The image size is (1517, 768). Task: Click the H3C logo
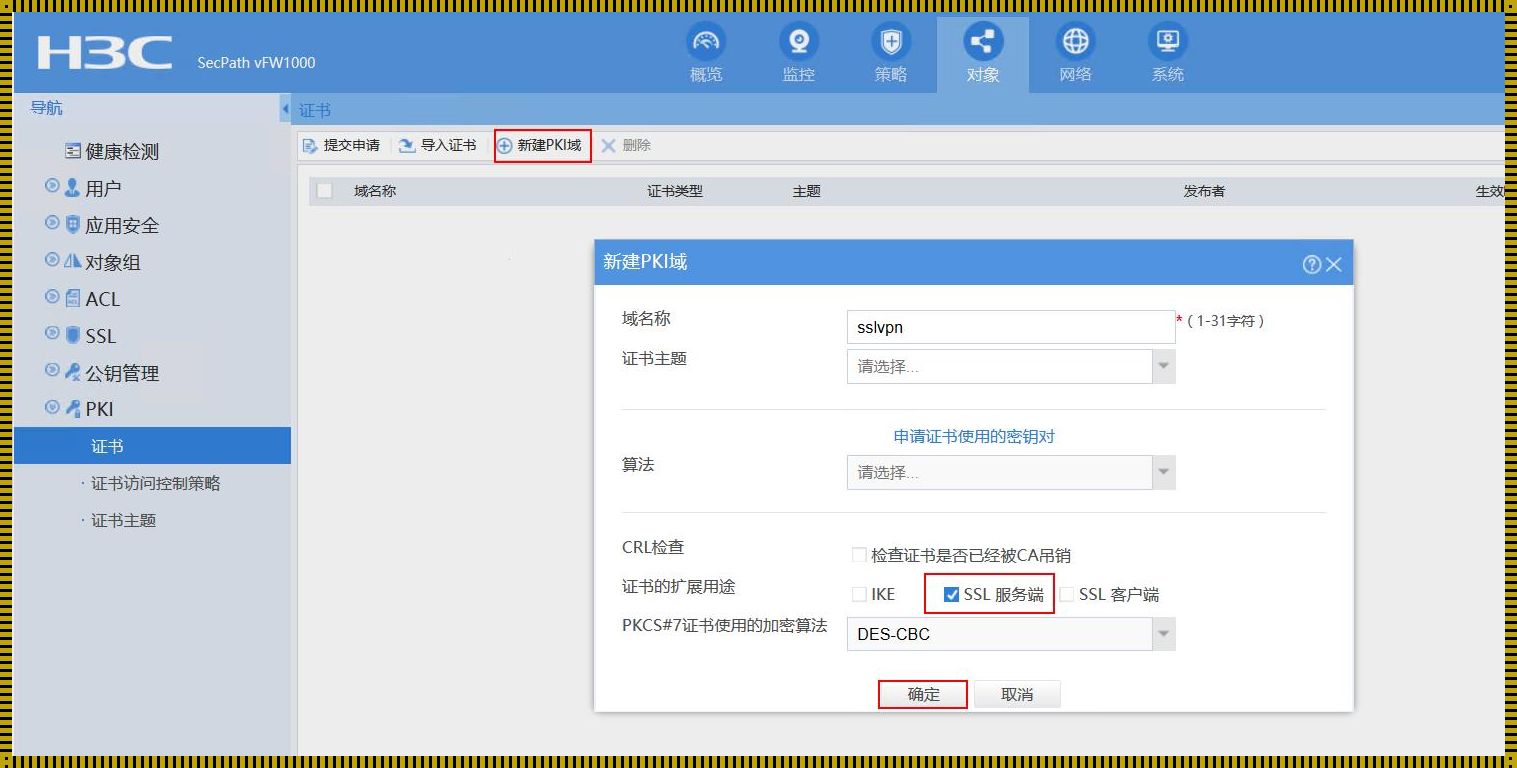(x=104, y=53)
